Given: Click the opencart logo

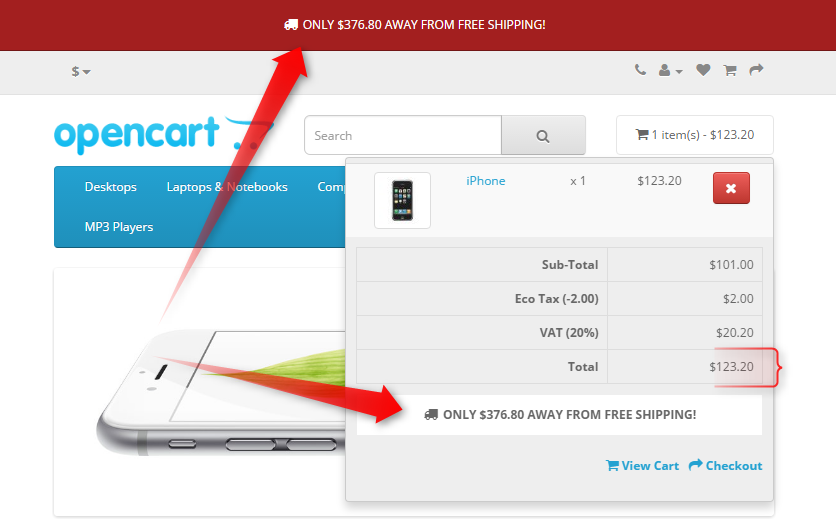Looking at the screenshot, I should point(164,134).
